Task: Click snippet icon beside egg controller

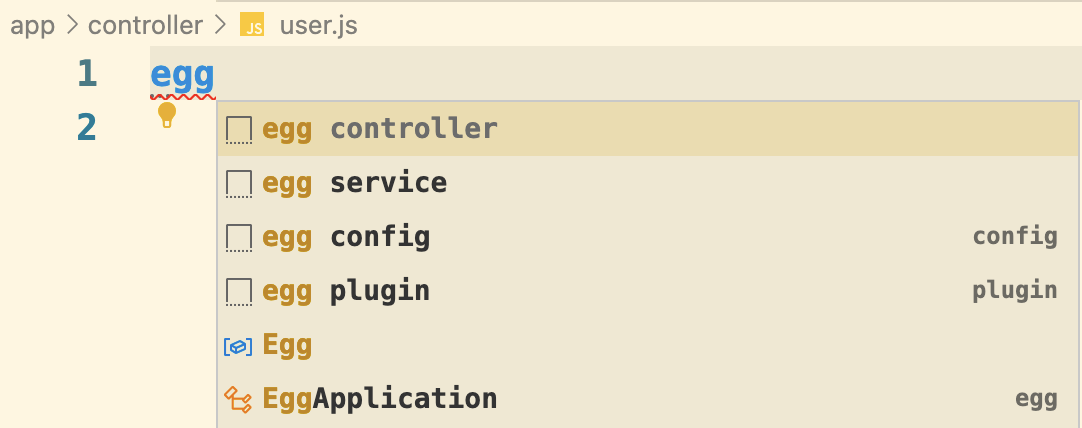Action: click(x=238, y=129)
